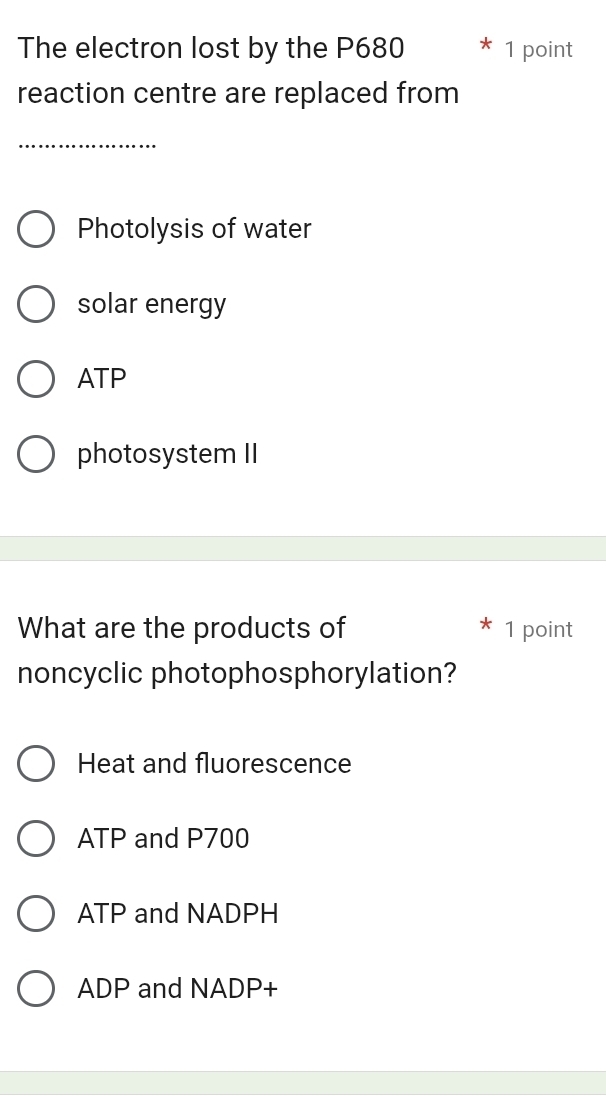
Task: Select the ADP and NADP+ radio circle
Action: coord(36,989)
